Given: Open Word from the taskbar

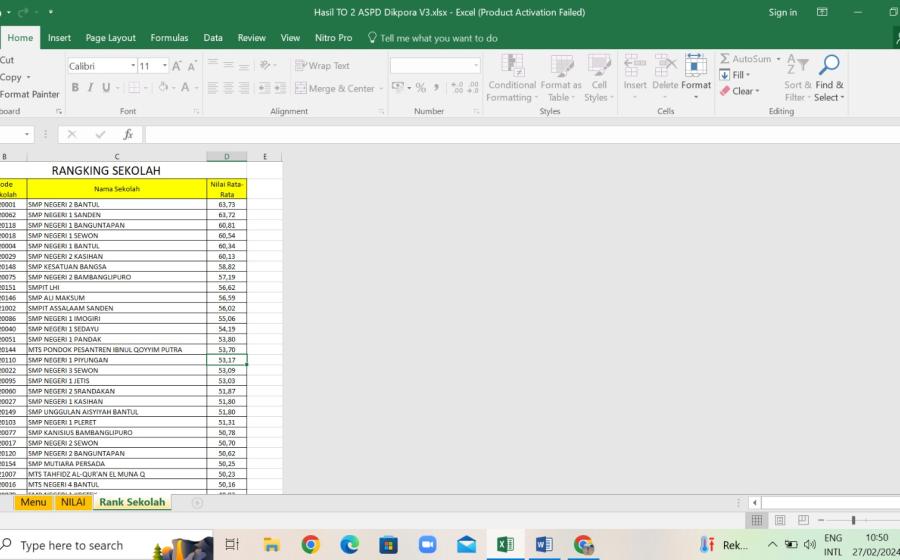Looking at the screenshot, I should tap(543, 545).
